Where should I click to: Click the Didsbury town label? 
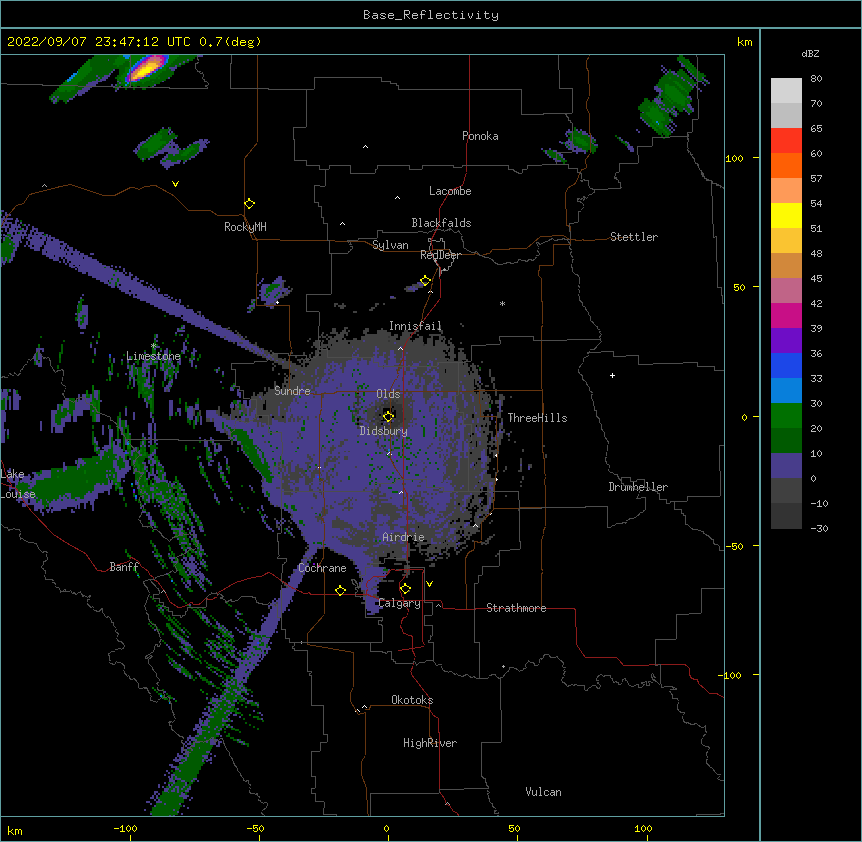pyautogui.click(x=384, y=431)
